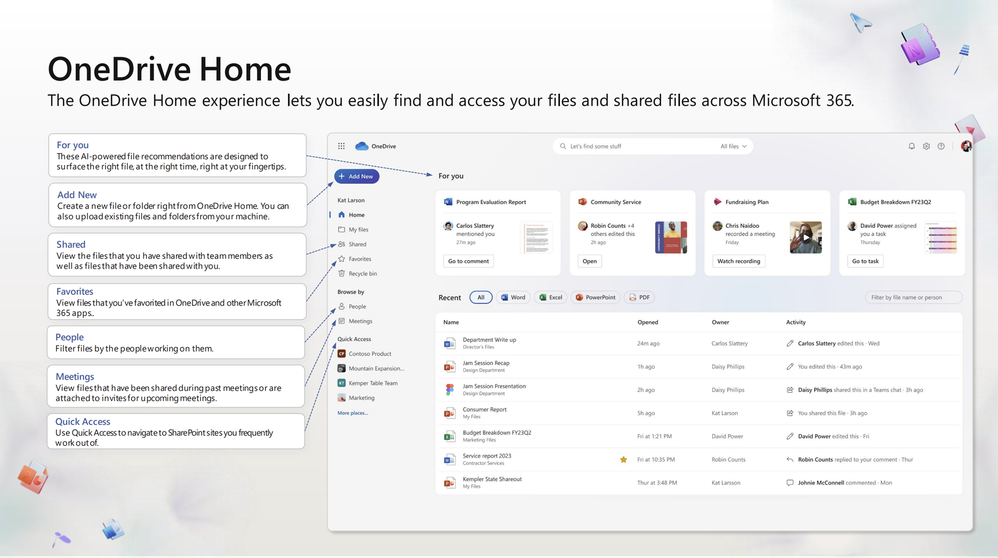The width and height of the screenshot is (998, 558).
Task: Click Carlos Slattery's avatar on Program Evaluation Report card
Action: tap(448, 226)
